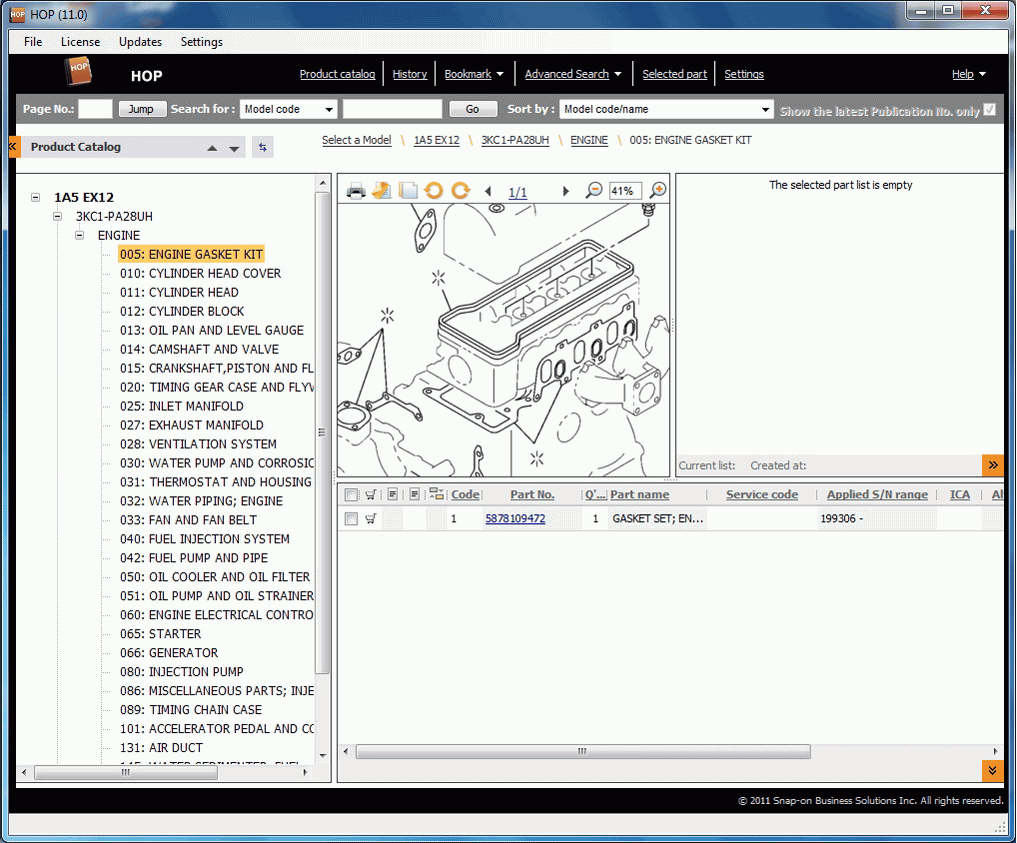Open the 'Sort by' Model code/name dropdown
The height and width of the screenshot is (843, 1017).
[666, 108]
